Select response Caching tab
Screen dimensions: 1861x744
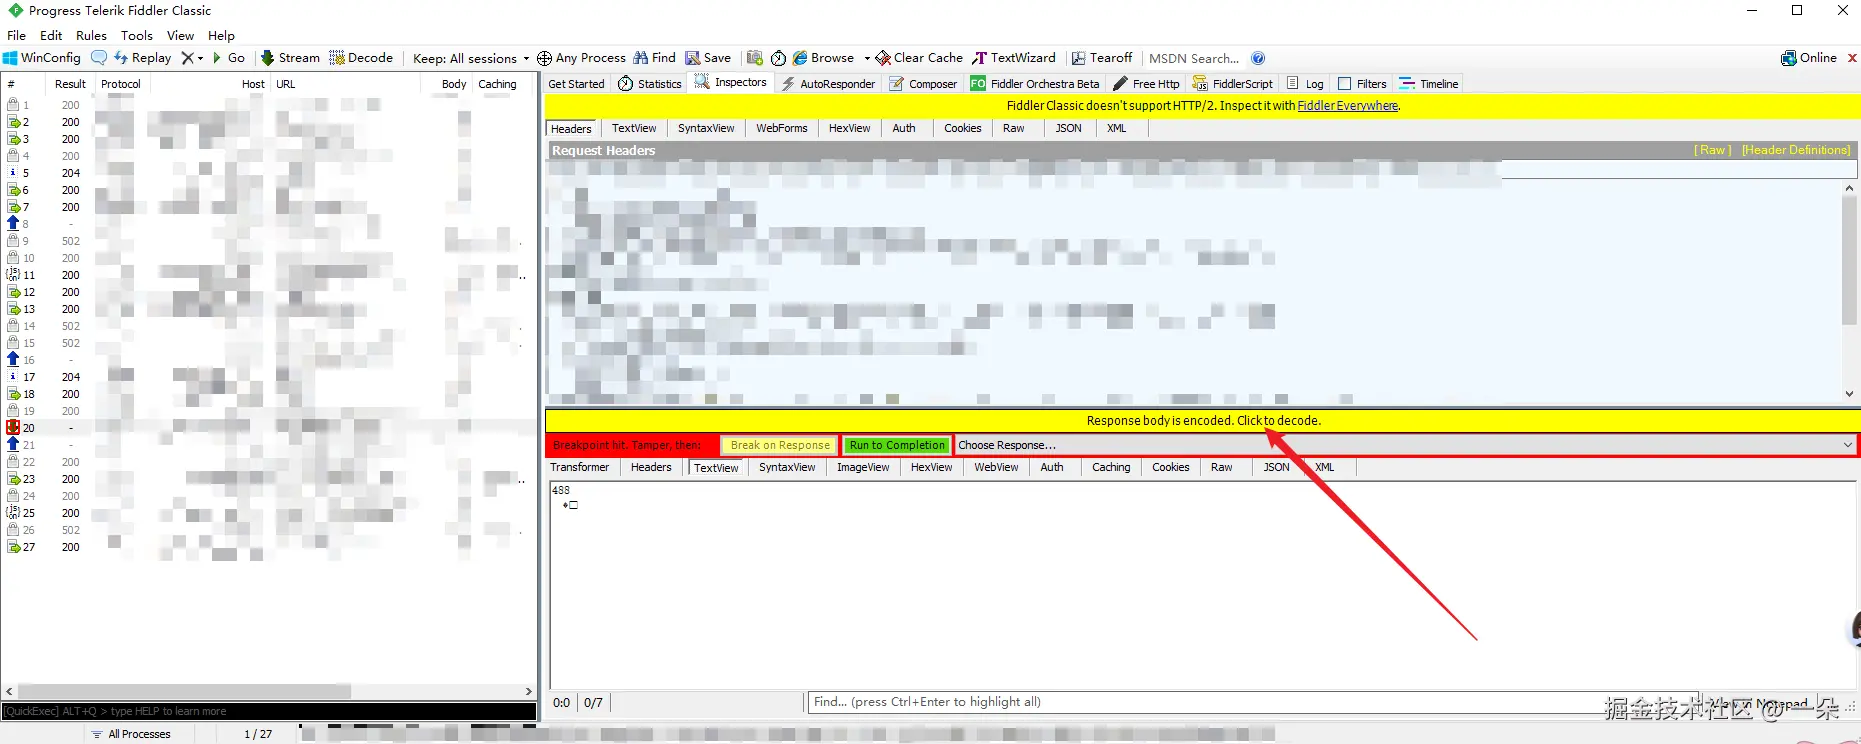(1111, 467)
